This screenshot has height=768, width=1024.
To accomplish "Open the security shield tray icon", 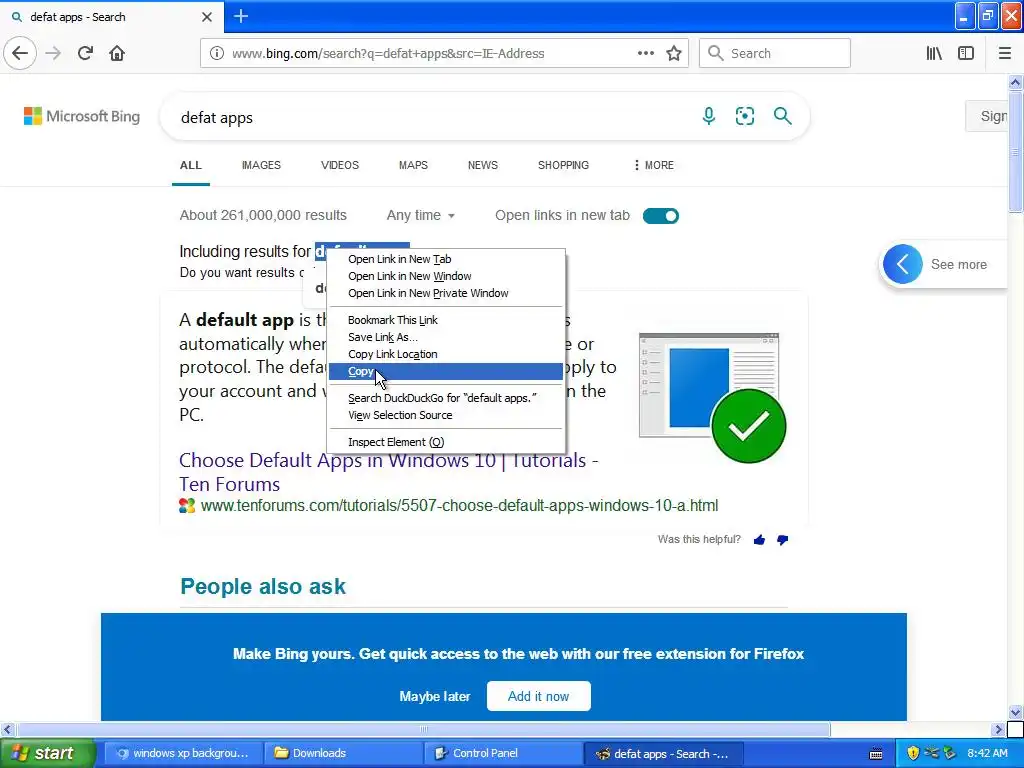I will click(913, 753).
